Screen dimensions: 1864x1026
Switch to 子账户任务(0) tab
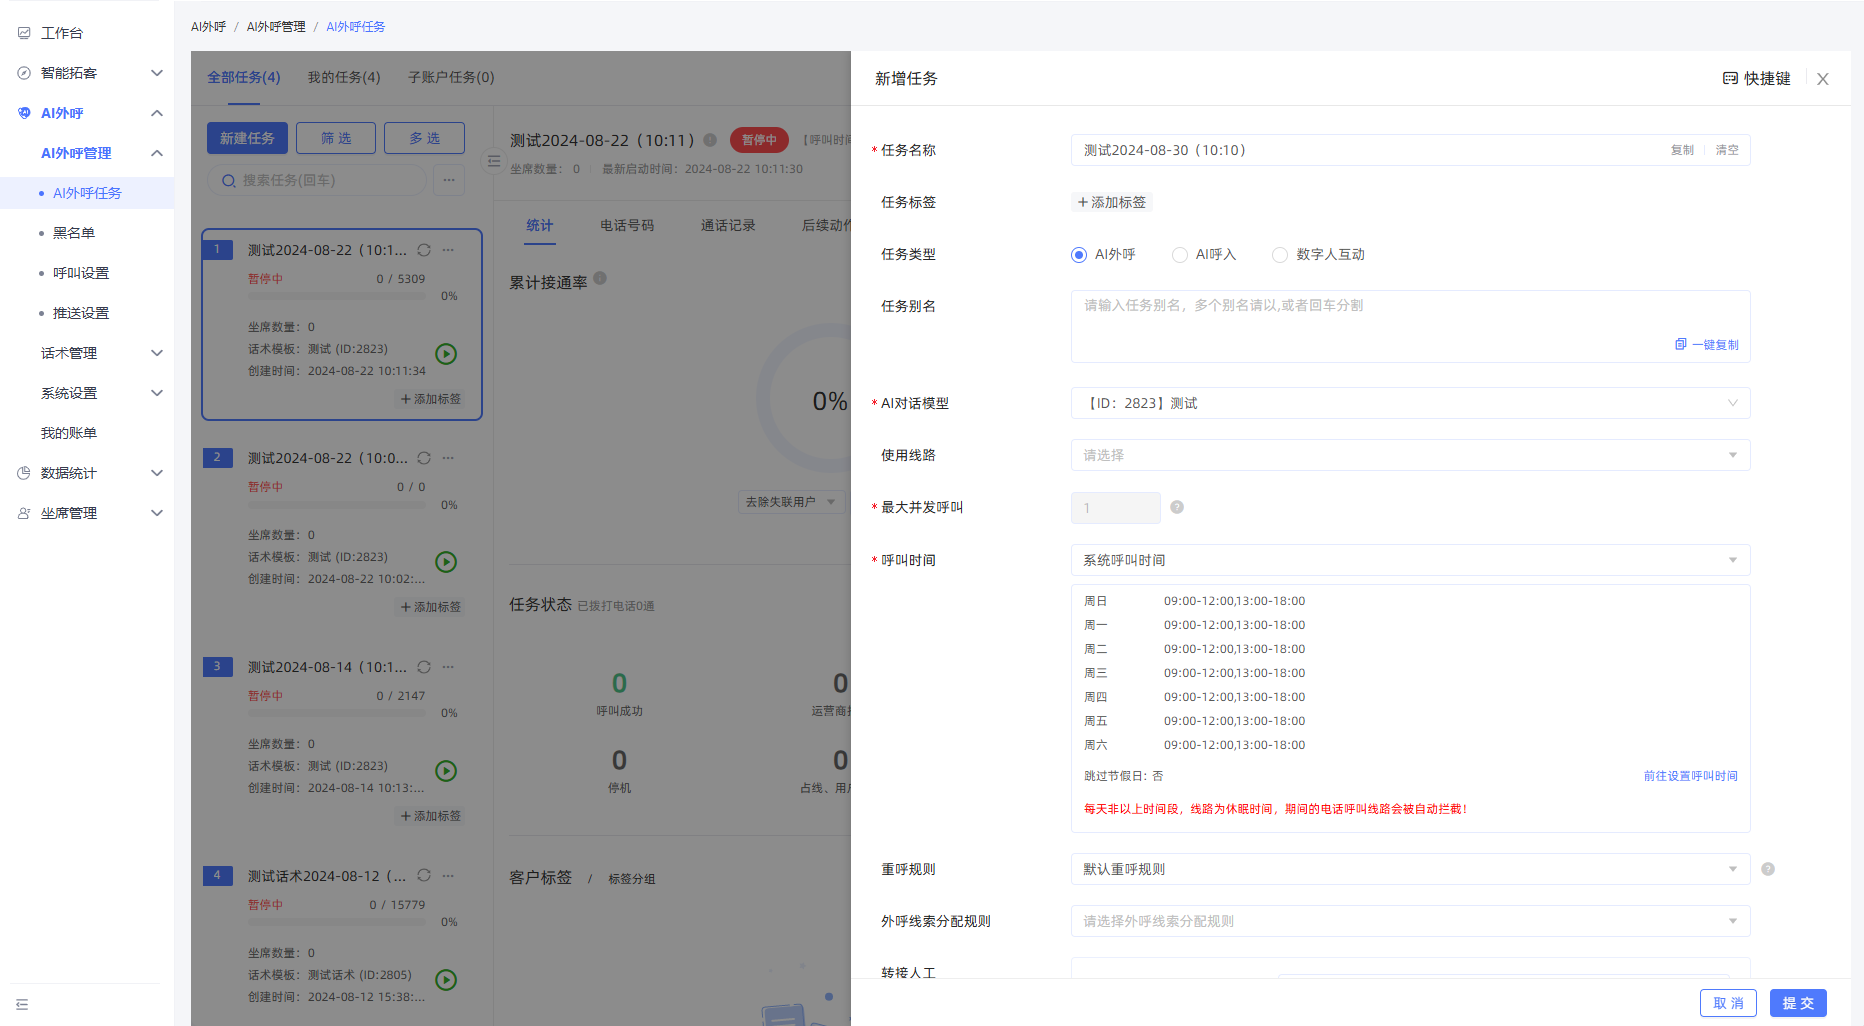[x=451, y=77]
